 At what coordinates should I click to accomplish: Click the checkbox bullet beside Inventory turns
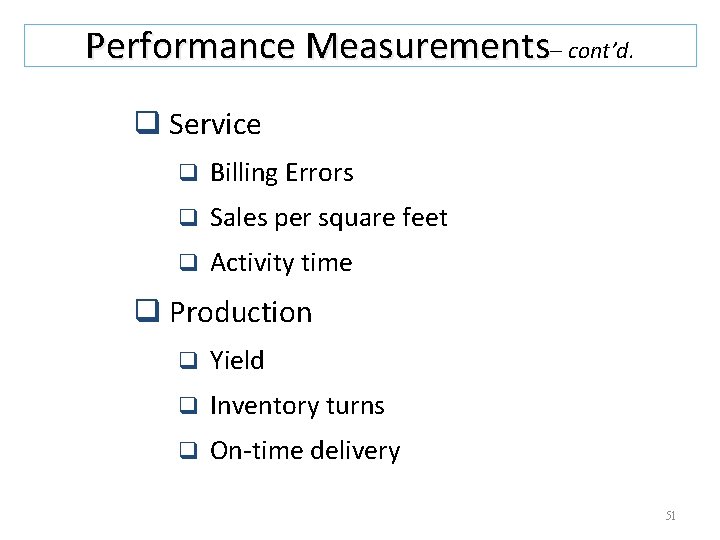(x=188, y=405)
